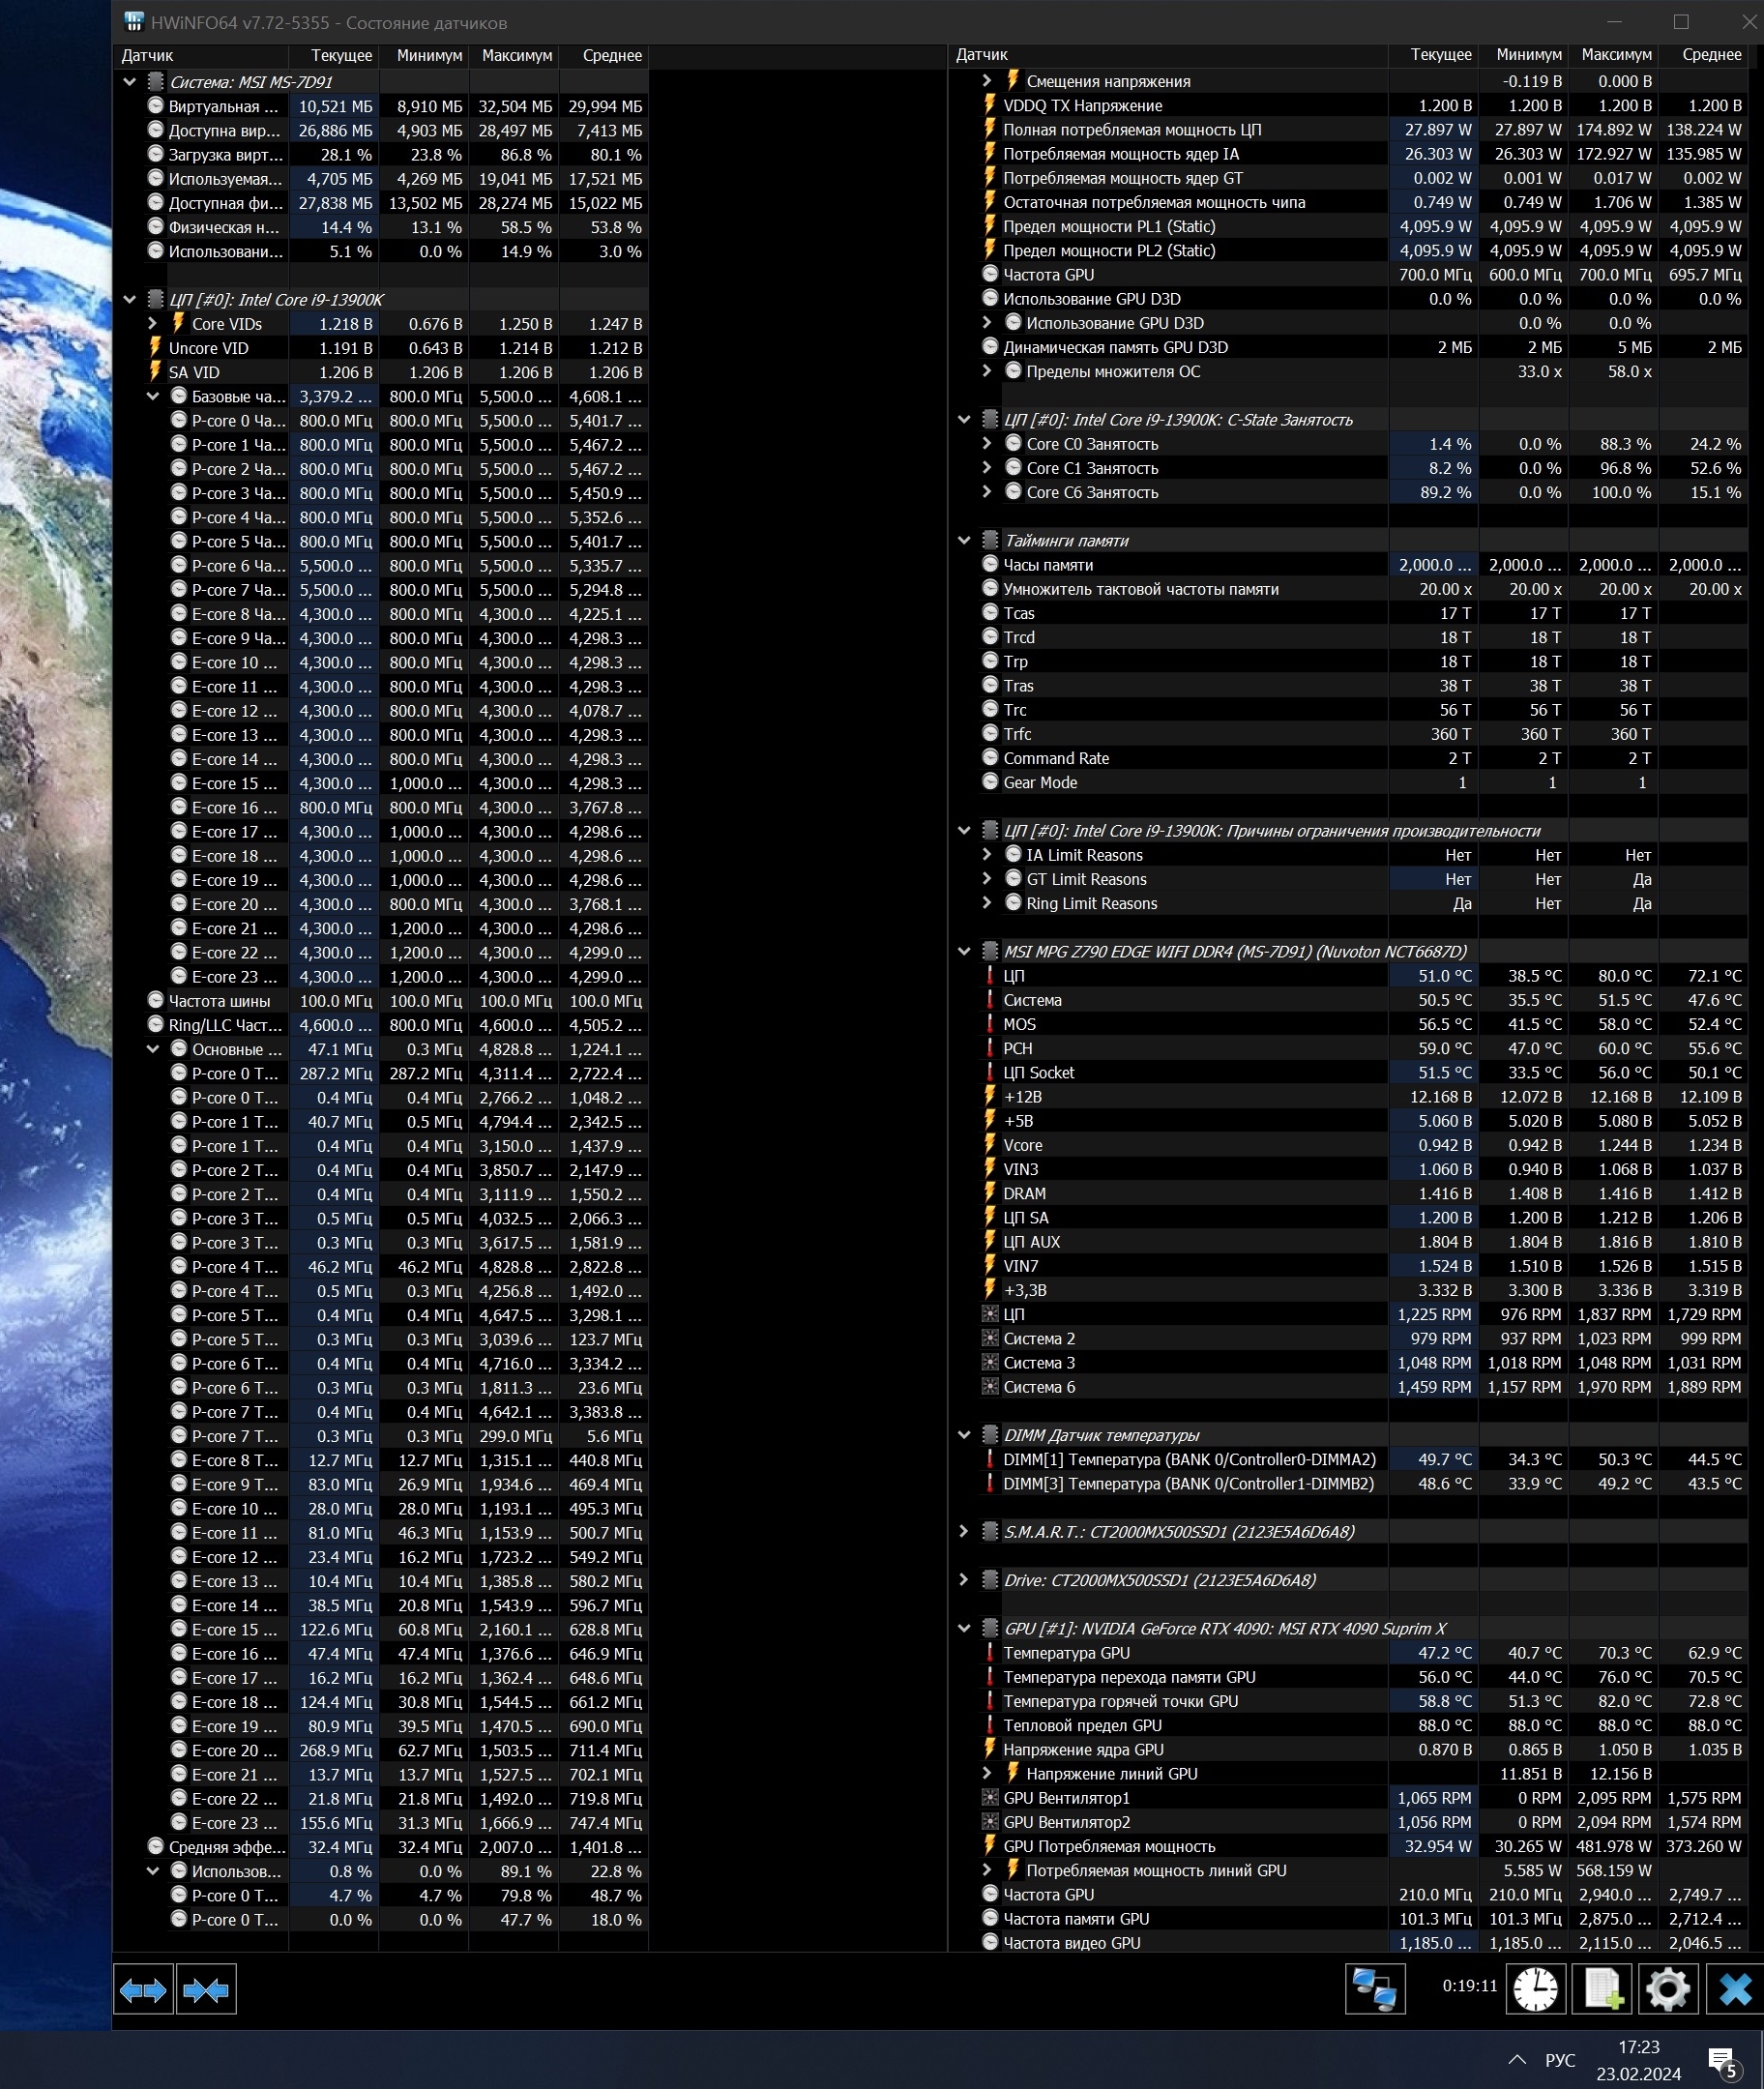
Task: Click the fan icon beside Система 6
Action: coord(990,1387)
